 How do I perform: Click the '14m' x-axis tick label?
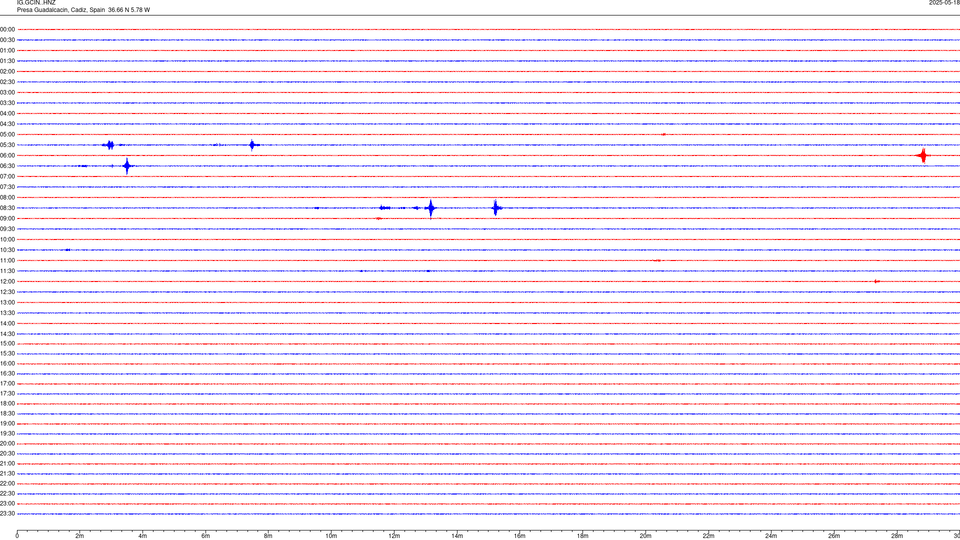[x=457, y=536]
